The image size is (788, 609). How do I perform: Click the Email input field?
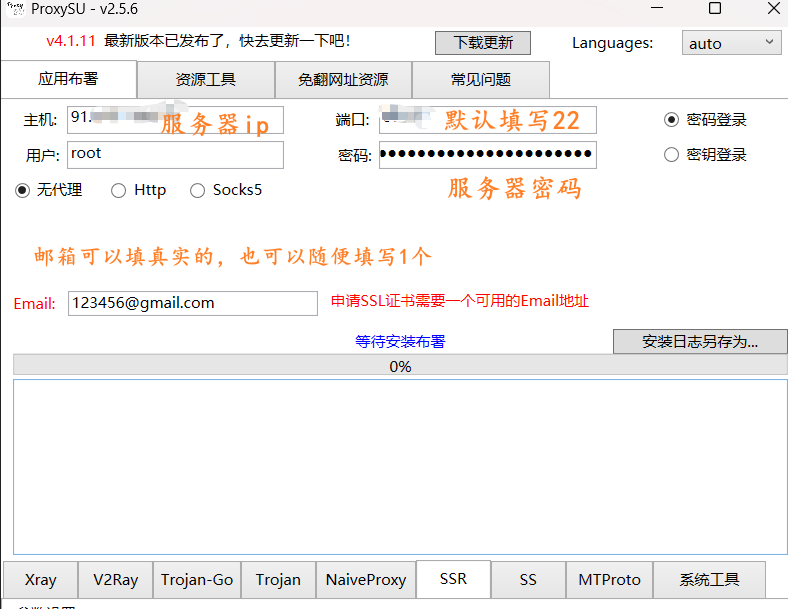point(192,303)
